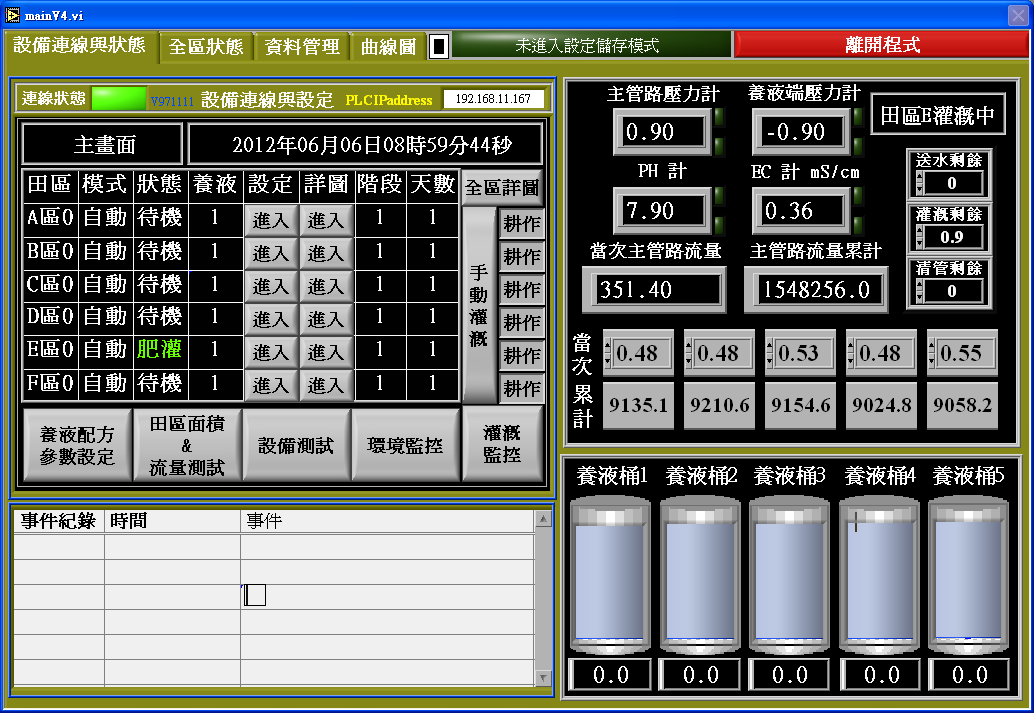Toggle 耕作 button for A區 row
The width and height of the screenshot is (1034, 713).
tap(522, 223)
